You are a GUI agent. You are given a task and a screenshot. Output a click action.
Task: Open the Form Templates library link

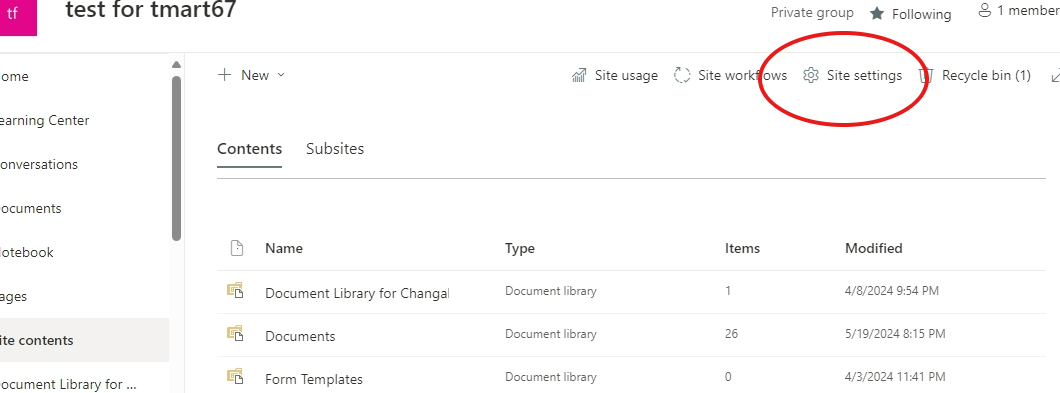click(x=314, y=379)
